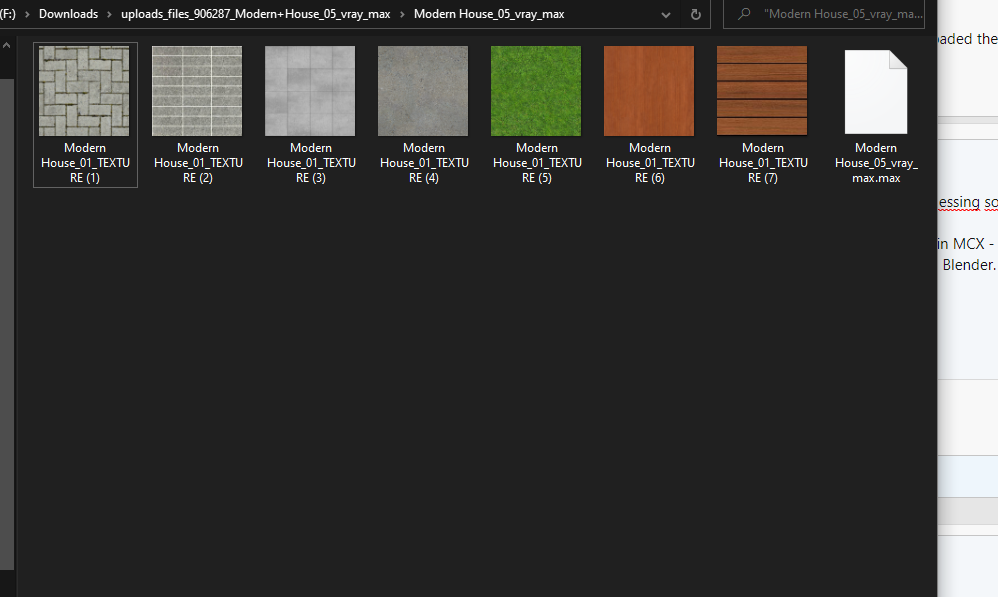Refresh the current folder view
Image resolution: width=998 pixels, height=597 pixels.
[x=696, y=14]
